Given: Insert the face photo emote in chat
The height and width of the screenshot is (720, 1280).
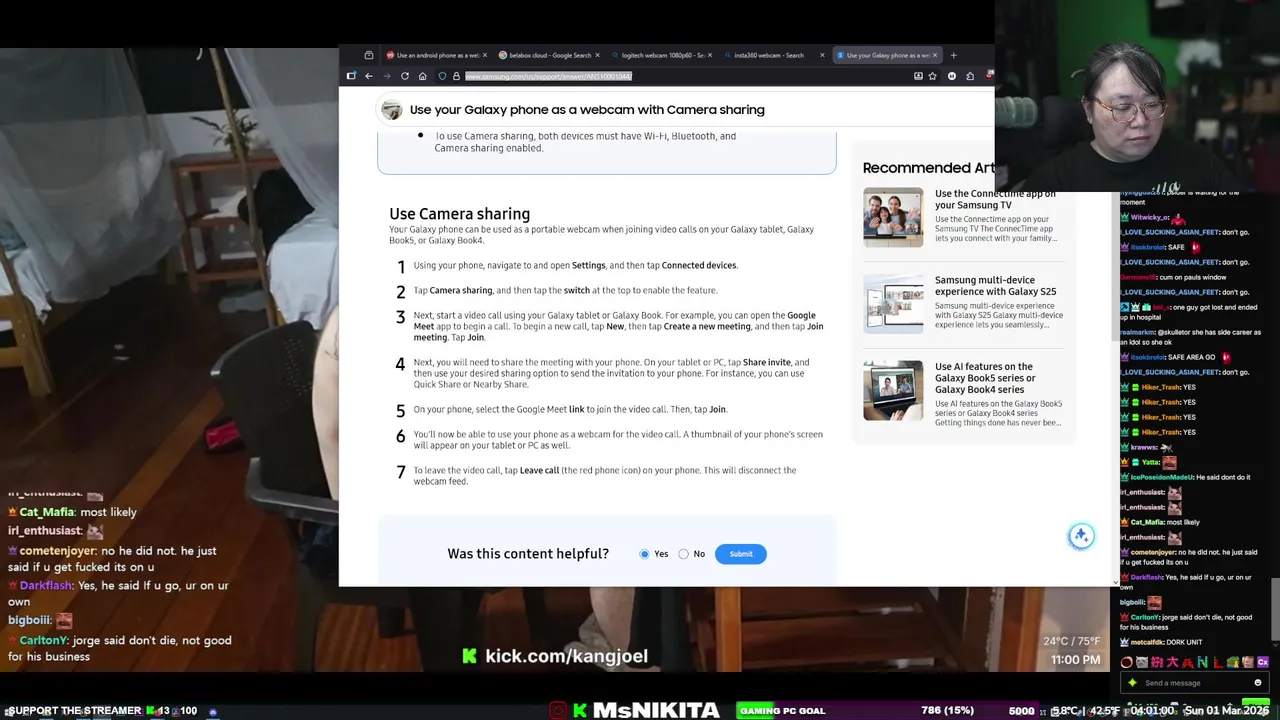Looking at the screenshot, I should pos(1248,662).
